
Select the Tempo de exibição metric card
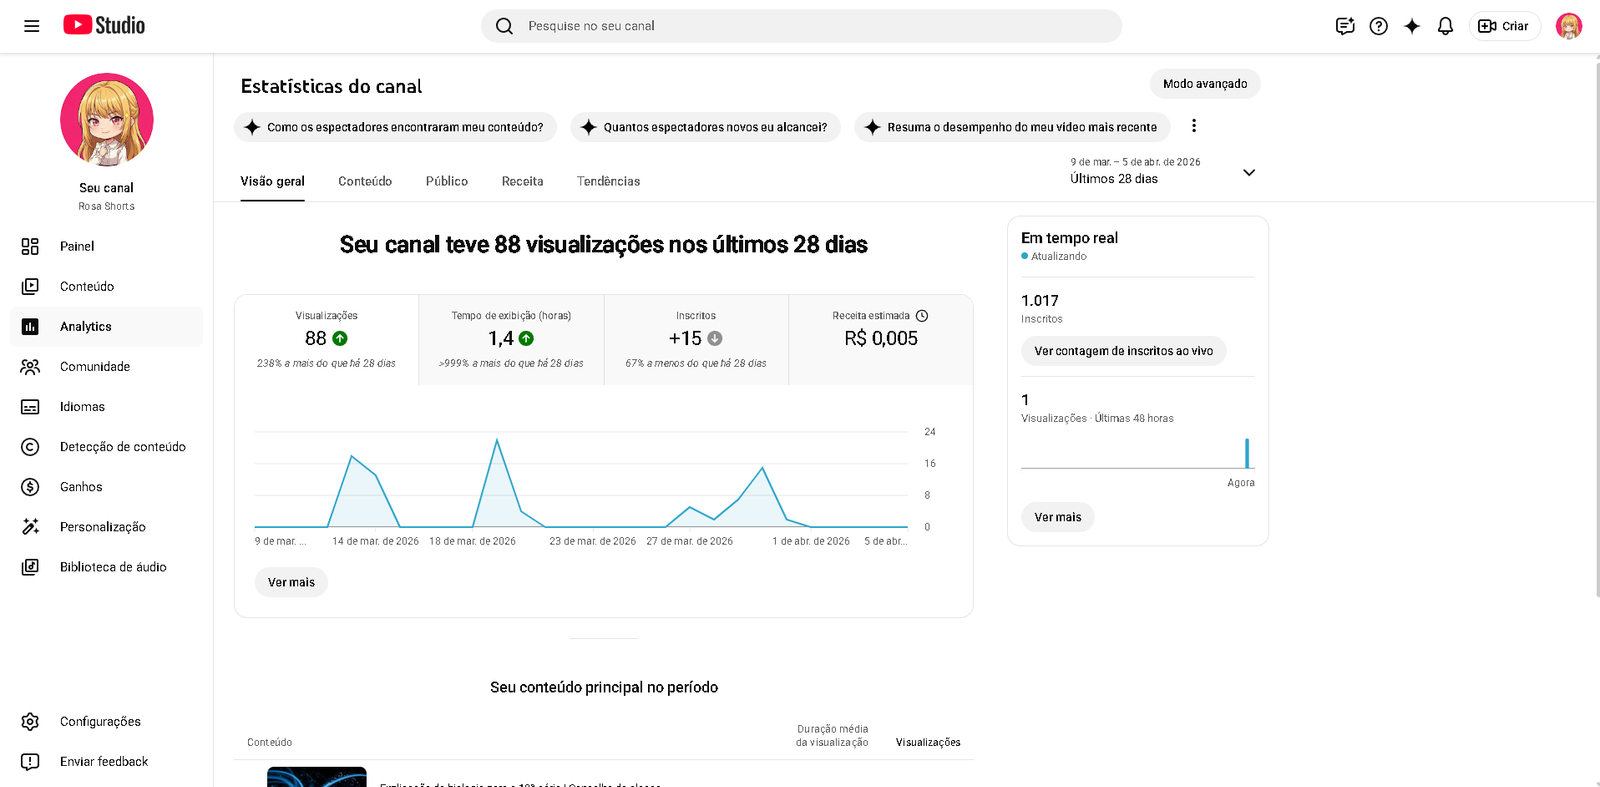511,339
